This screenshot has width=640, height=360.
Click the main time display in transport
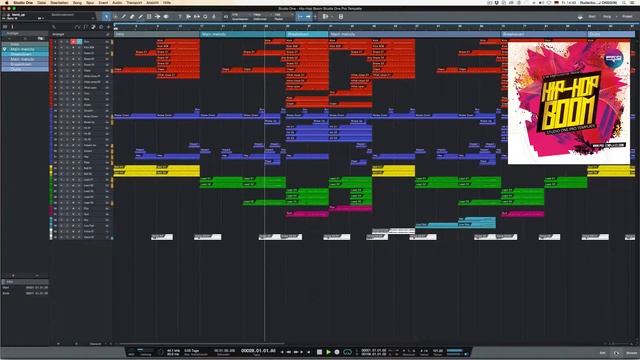[x=258, y=351]
